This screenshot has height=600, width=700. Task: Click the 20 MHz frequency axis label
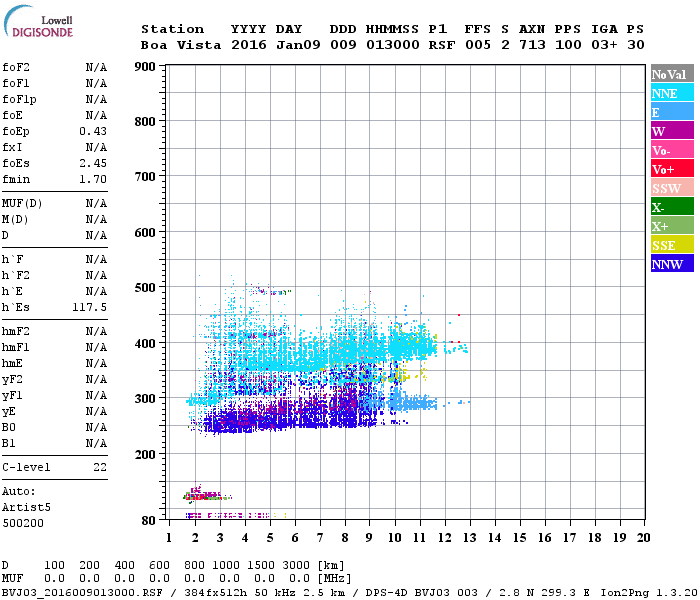point(643,538)
